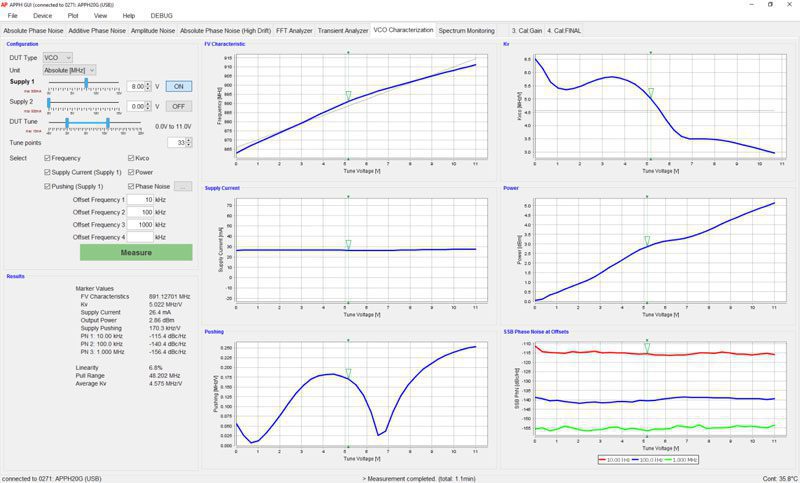Click the marker triangle on Kv plot
800x483 pixels.
point(650,93)
